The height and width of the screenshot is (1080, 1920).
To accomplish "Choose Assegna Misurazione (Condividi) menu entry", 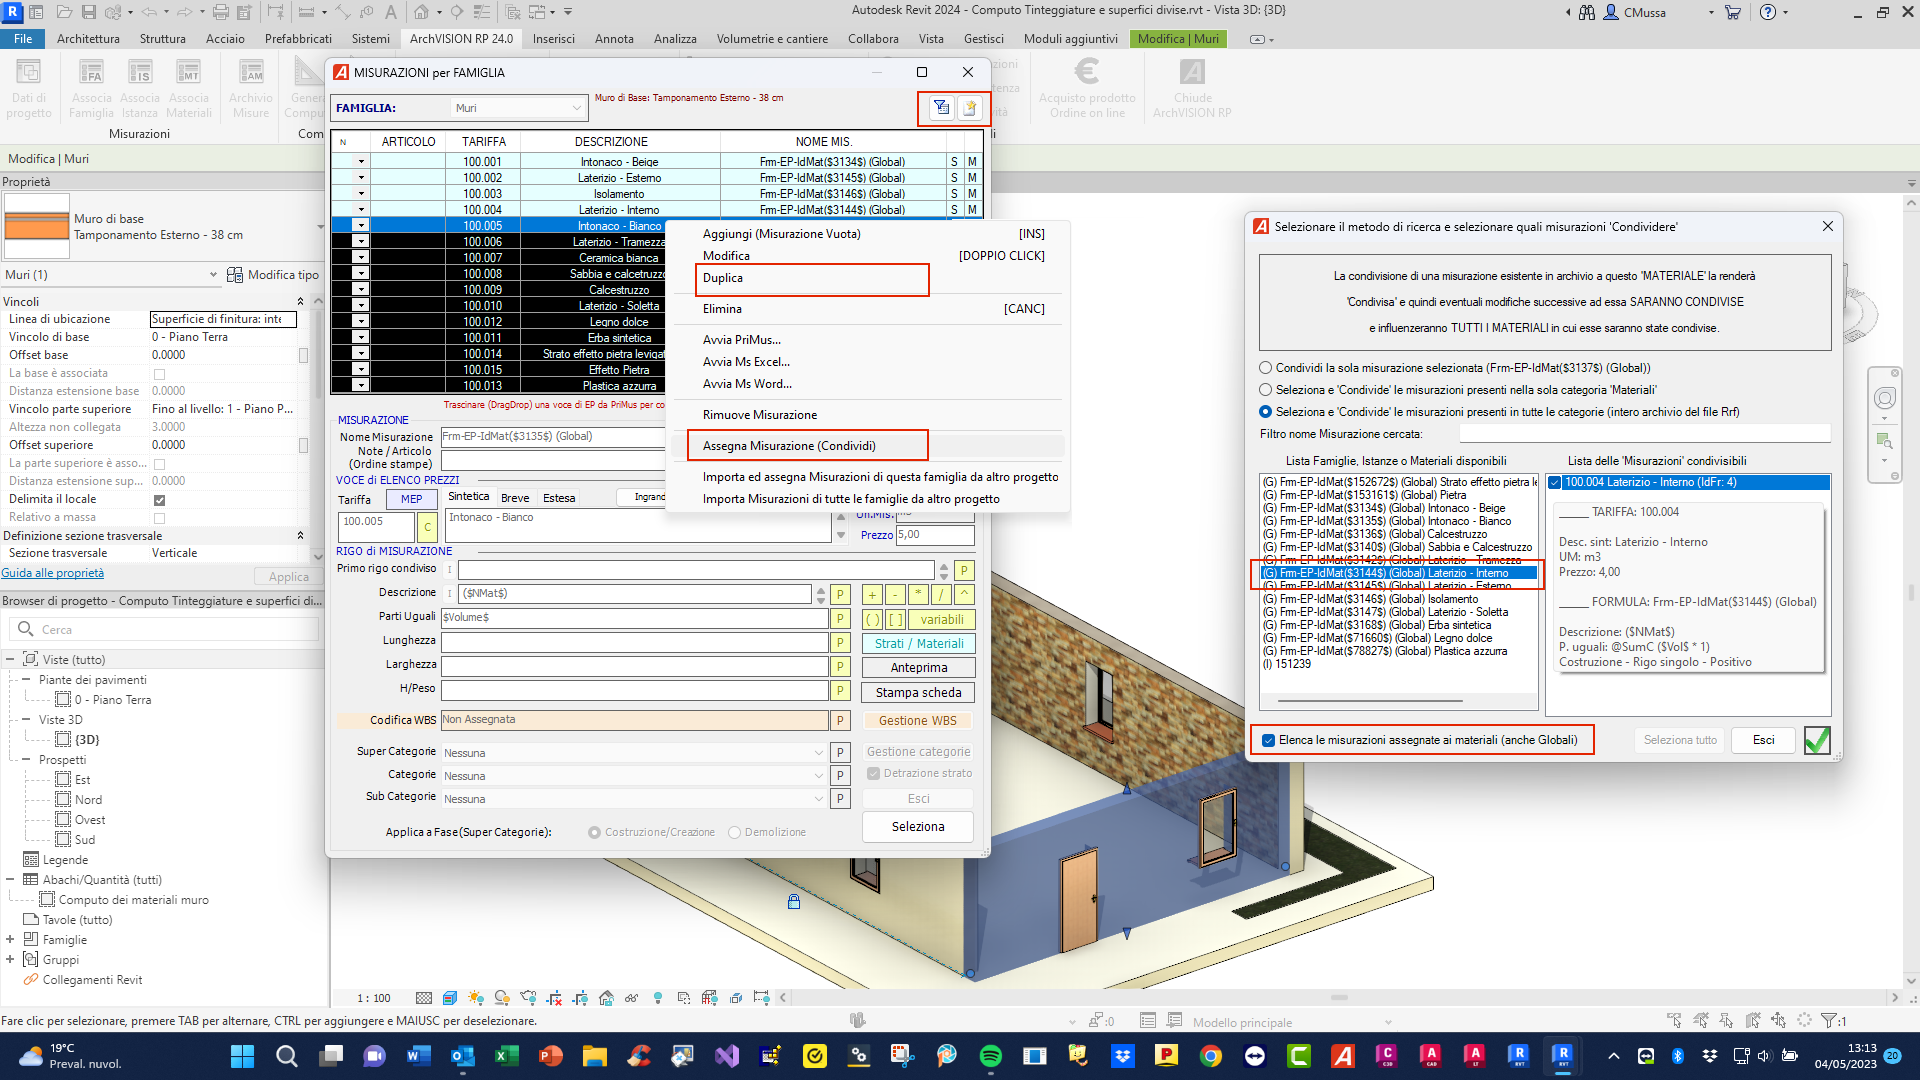I will click(789, 446).
